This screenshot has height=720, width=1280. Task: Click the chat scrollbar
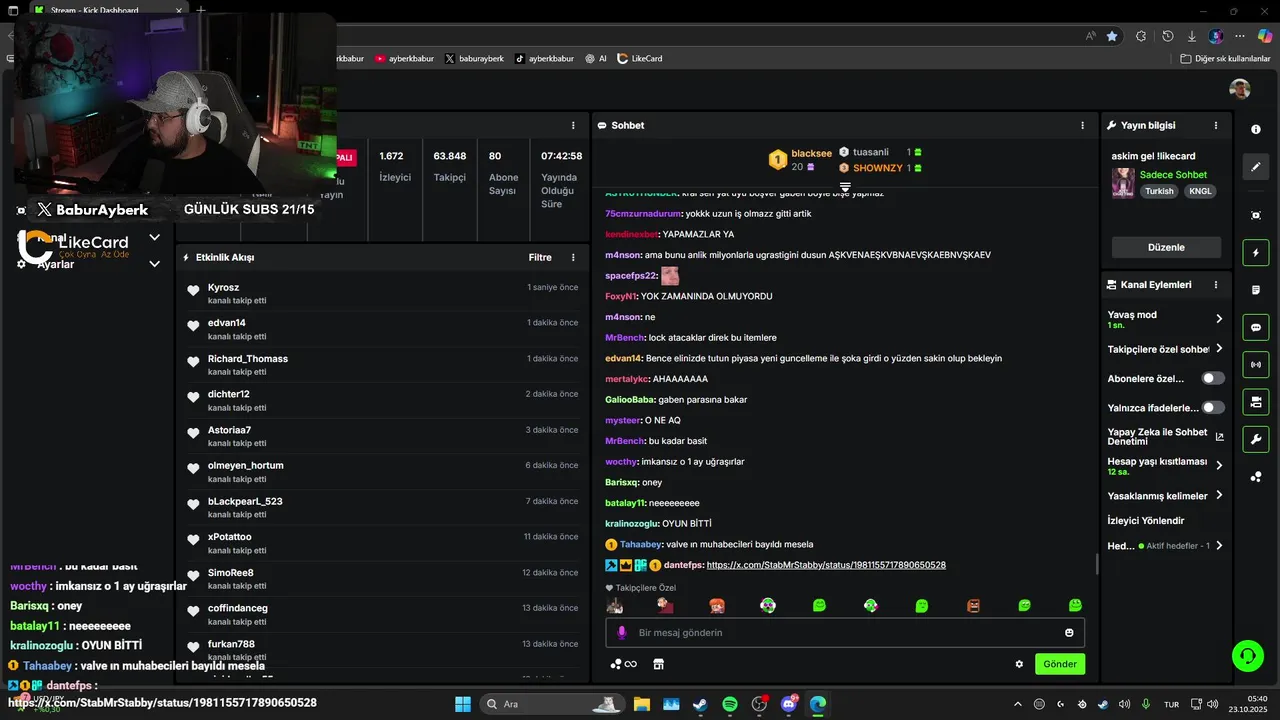tap(1097, 564)
